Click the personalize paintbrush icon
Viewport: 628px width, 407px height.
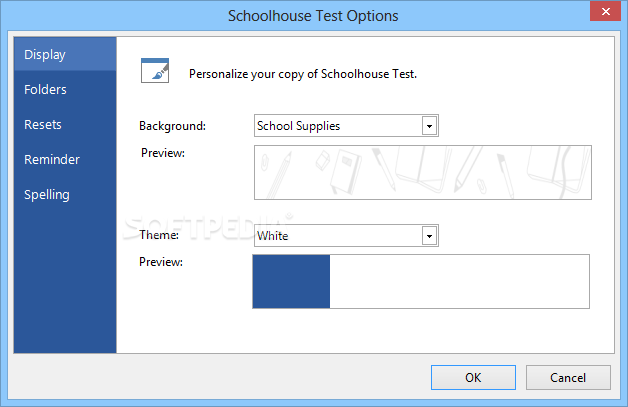155,71
